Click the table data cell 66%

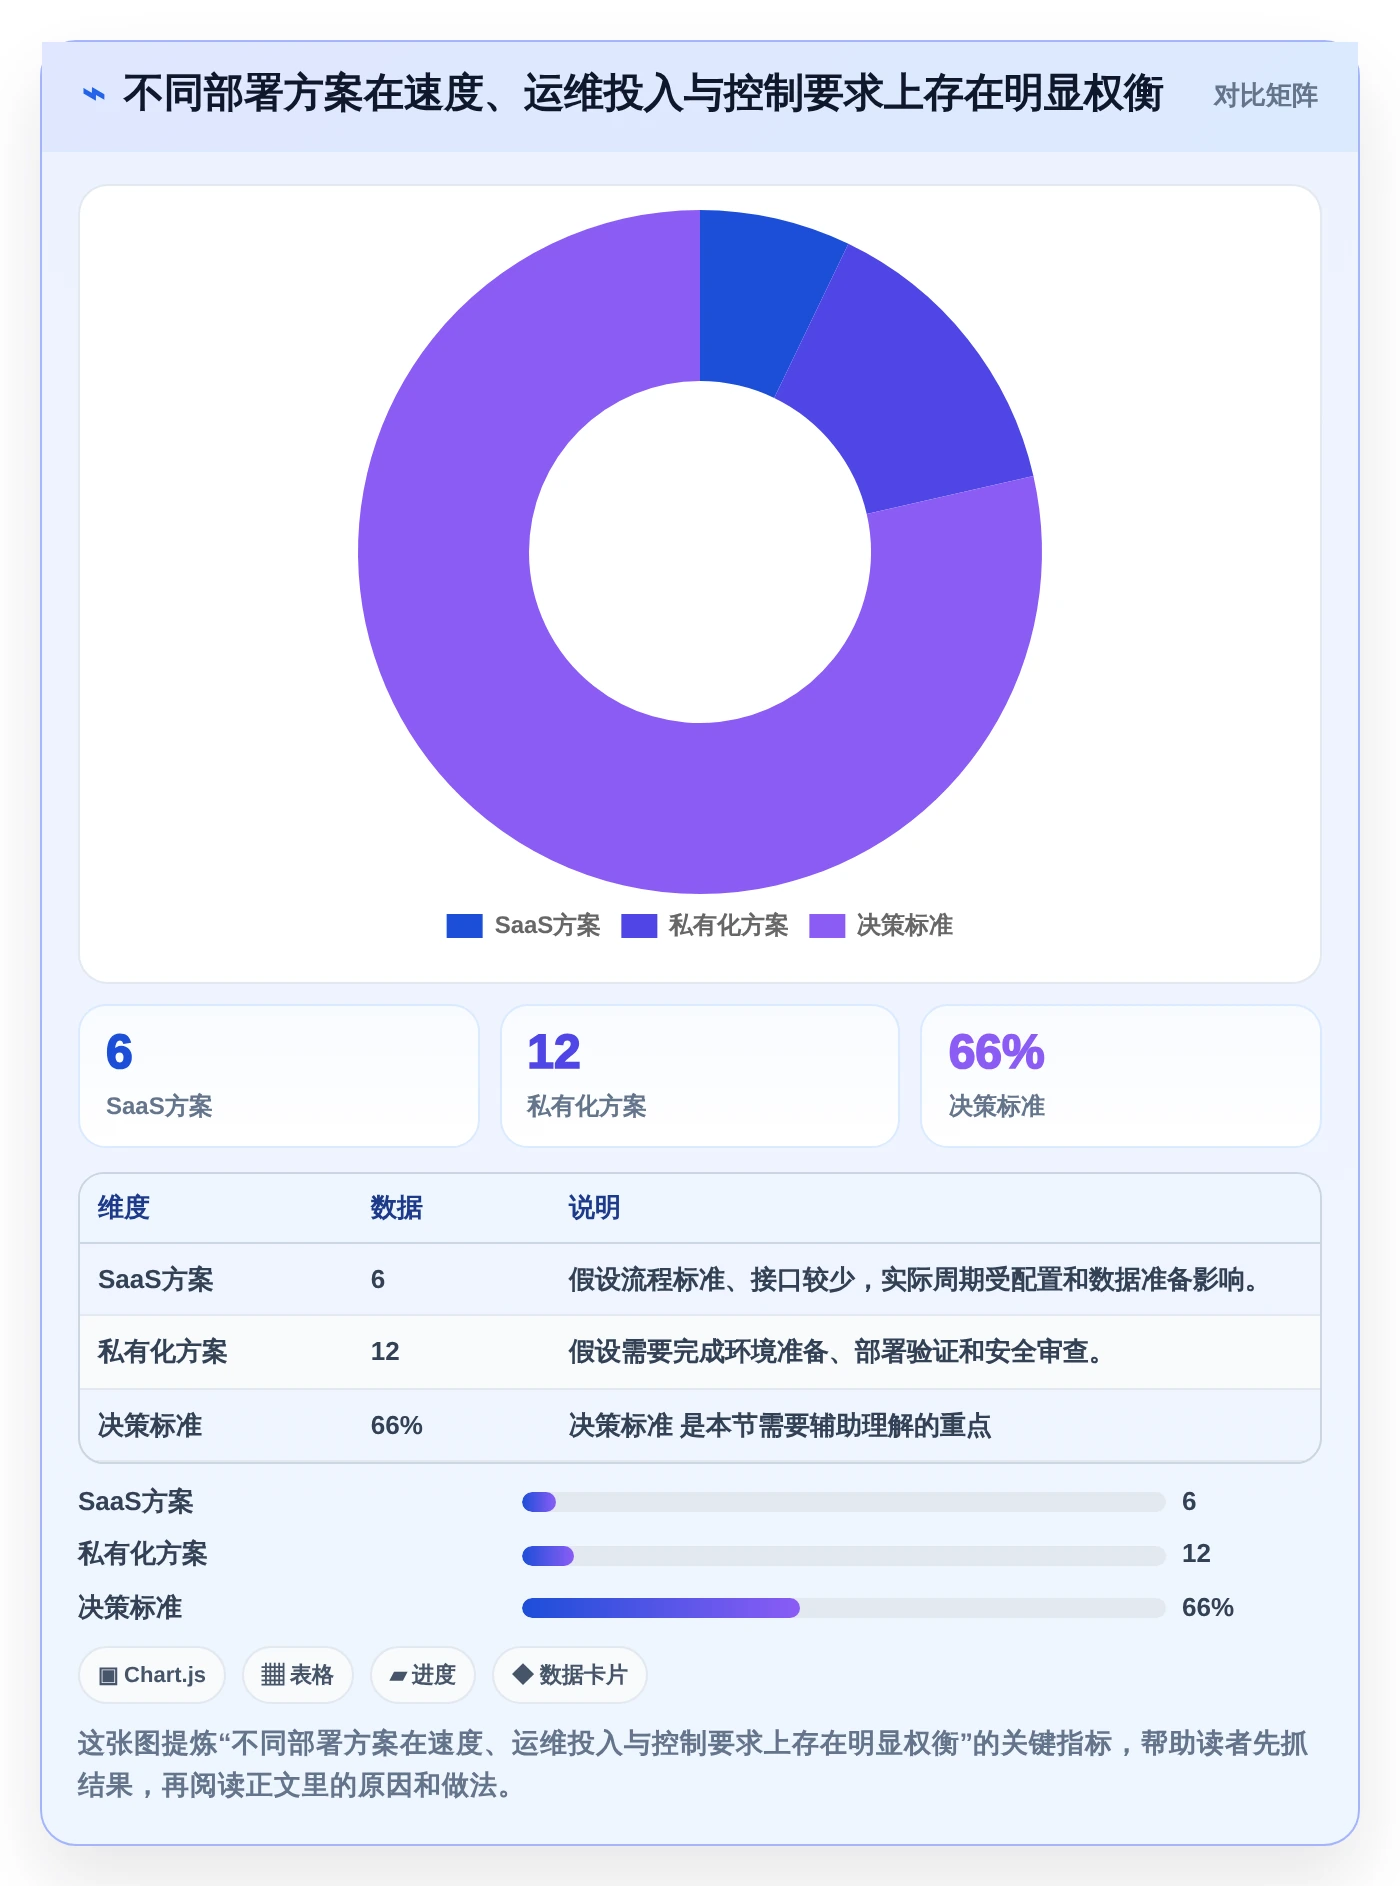[x=397, y=1425]
